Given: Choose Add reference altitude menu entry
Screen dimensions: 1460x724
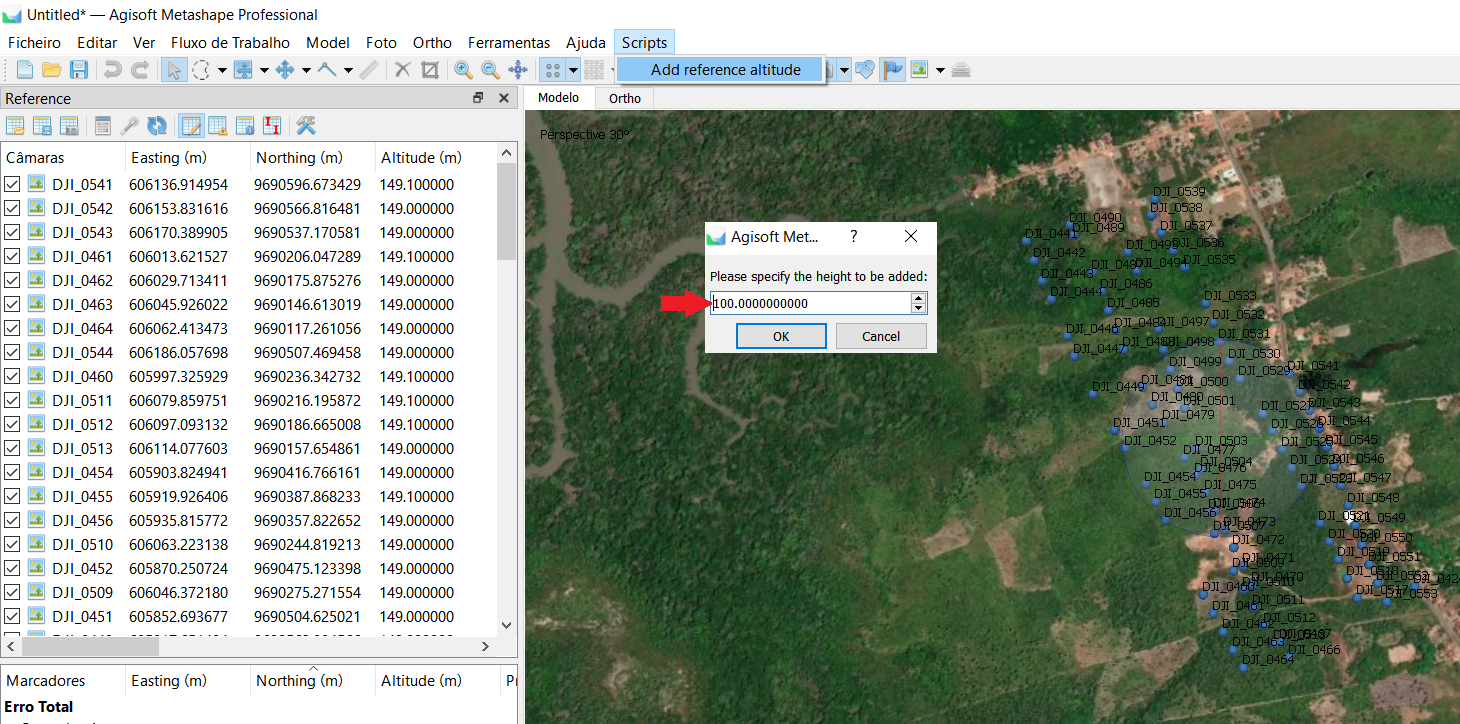Looking at the screenshot, I should (720, 70).
